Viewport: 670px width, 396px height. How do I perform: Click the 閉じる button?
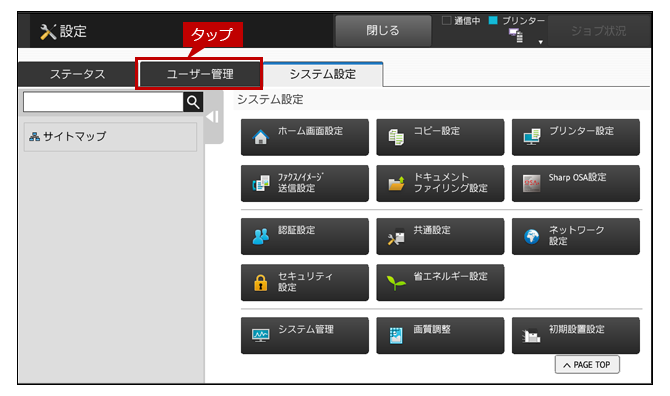[x=383, y=31]
